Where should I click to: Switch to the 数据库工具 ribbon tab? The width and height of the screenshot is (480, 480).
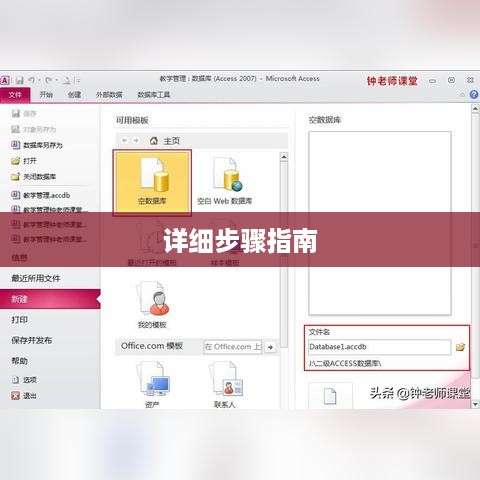[x=154, y=95]
